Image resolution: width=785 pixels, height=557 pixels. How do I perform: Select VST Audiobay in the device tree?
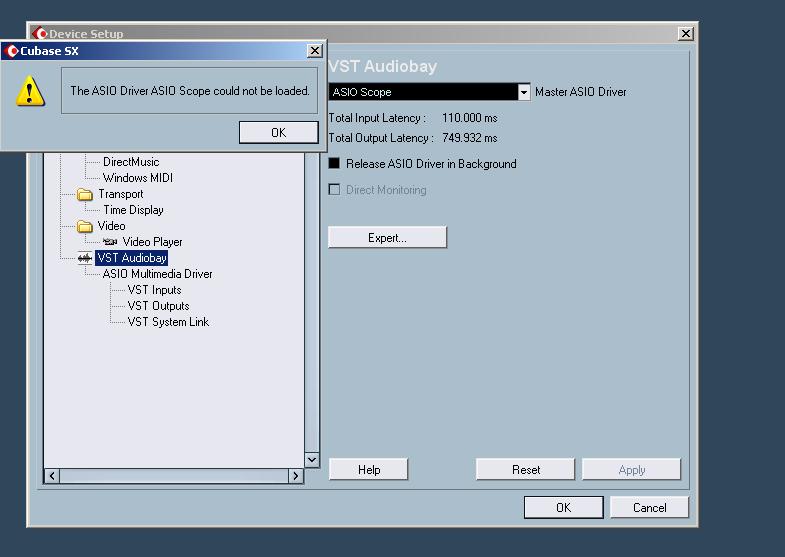pyautogui.click(x=132, y=258)
